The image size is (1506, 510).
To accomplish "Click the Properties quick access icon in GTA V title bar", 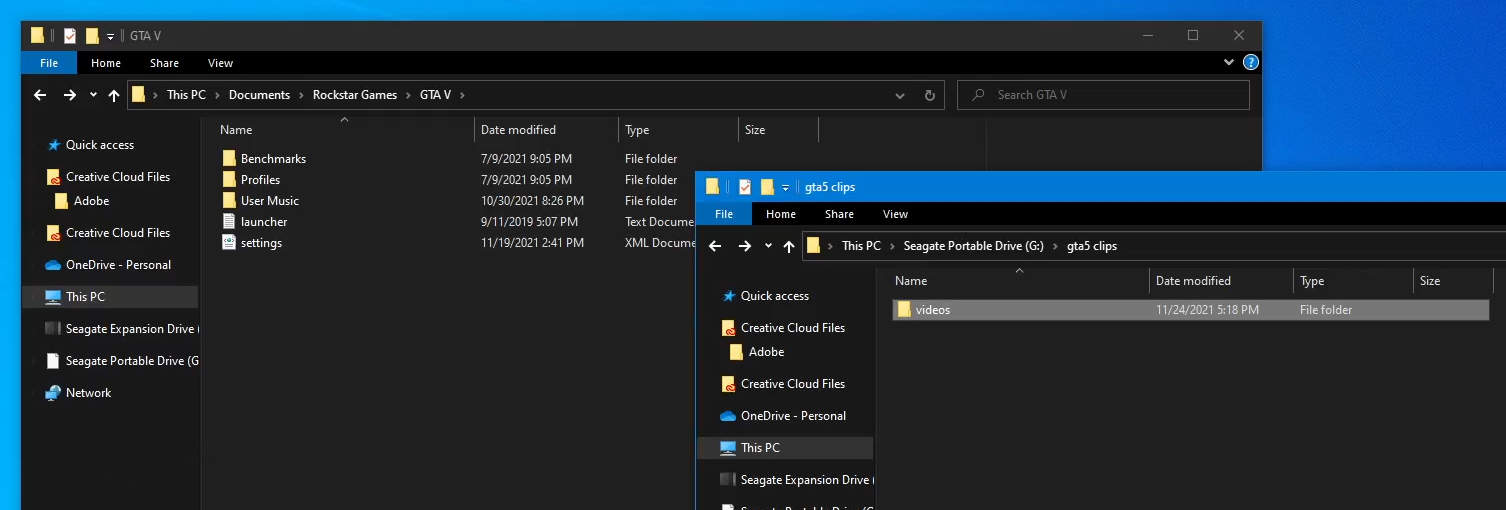I will (70, 36).
